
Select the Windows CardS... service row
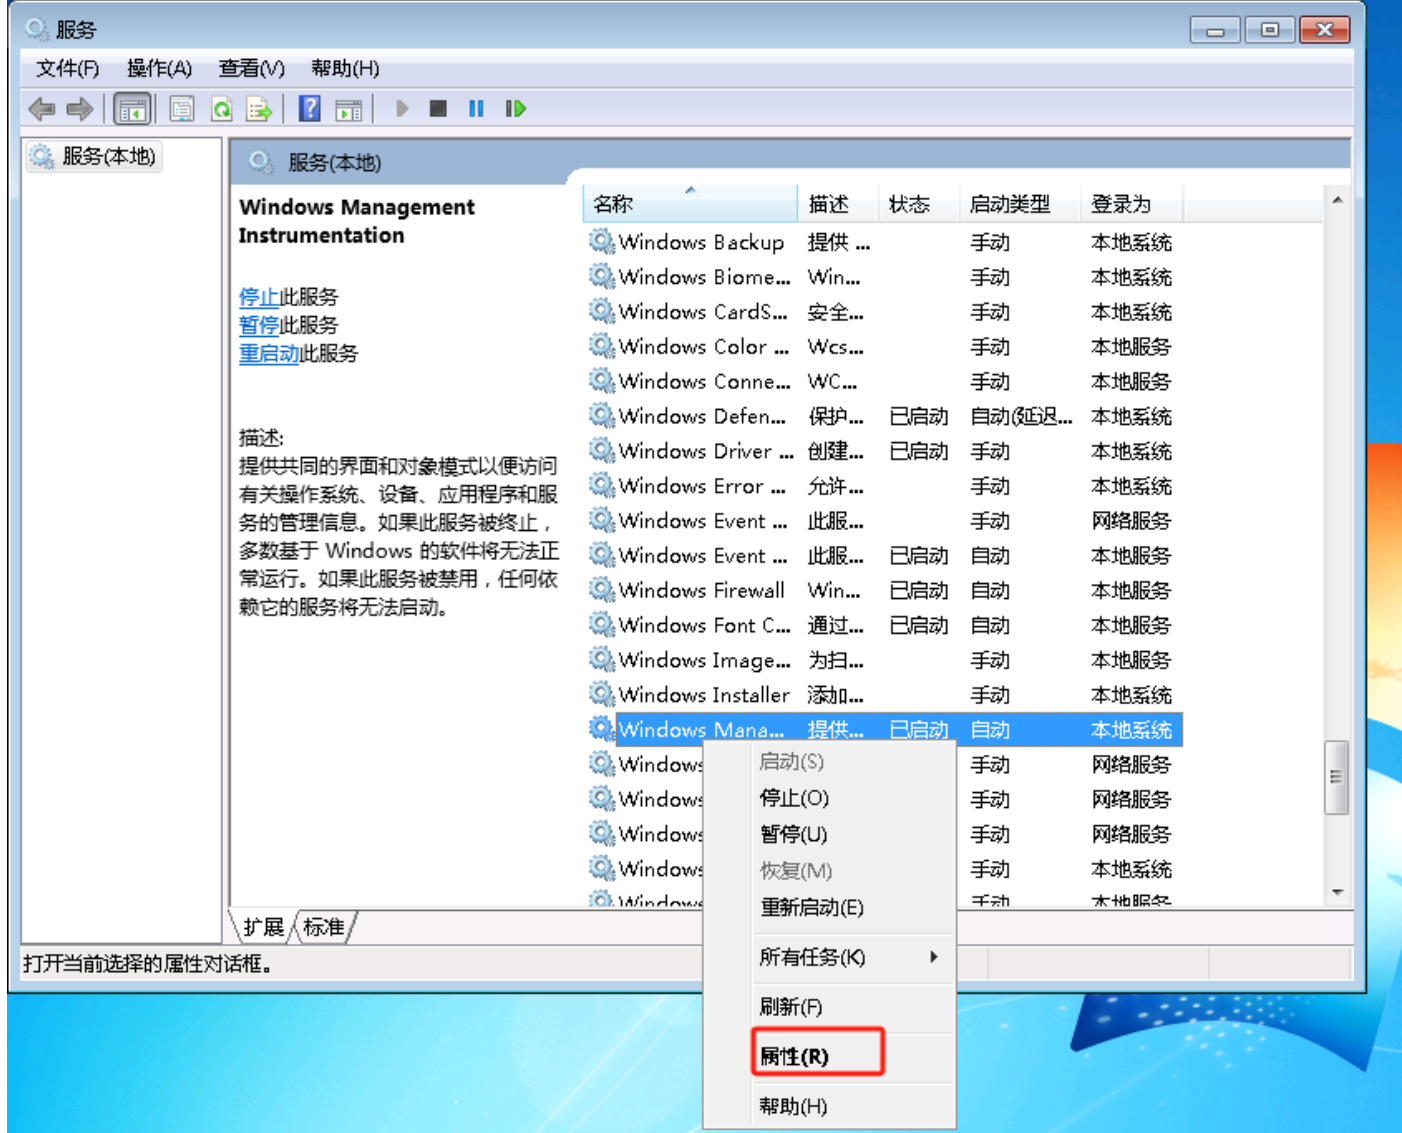pyautogui.click(x=884, y=311)
